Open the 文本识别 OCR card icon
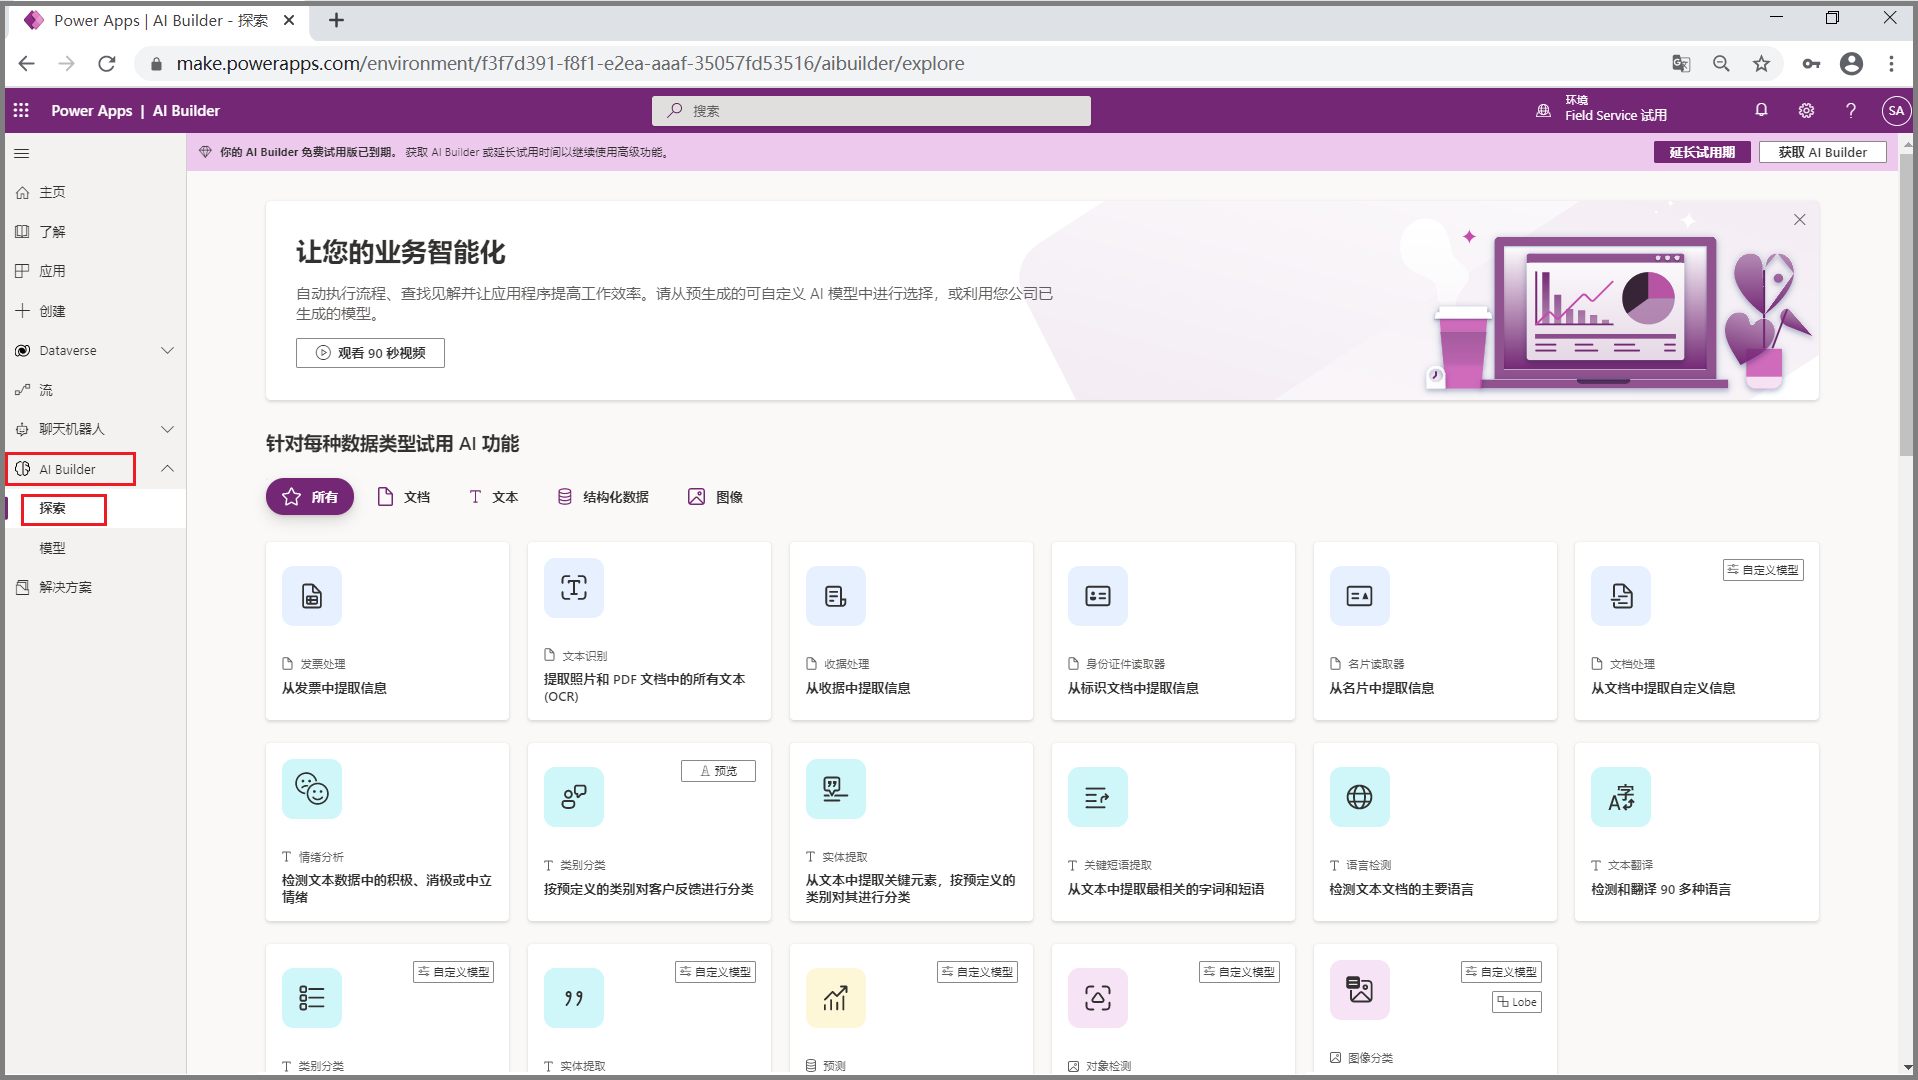Screen dimensions: 1918x1080 (574, 588)
